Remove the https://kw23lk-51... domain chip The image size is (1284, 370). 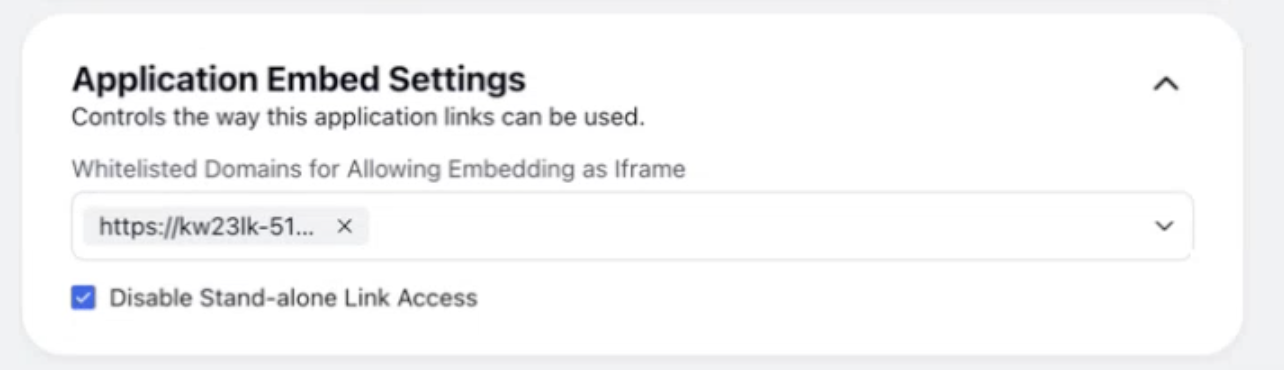click(345, 227)
